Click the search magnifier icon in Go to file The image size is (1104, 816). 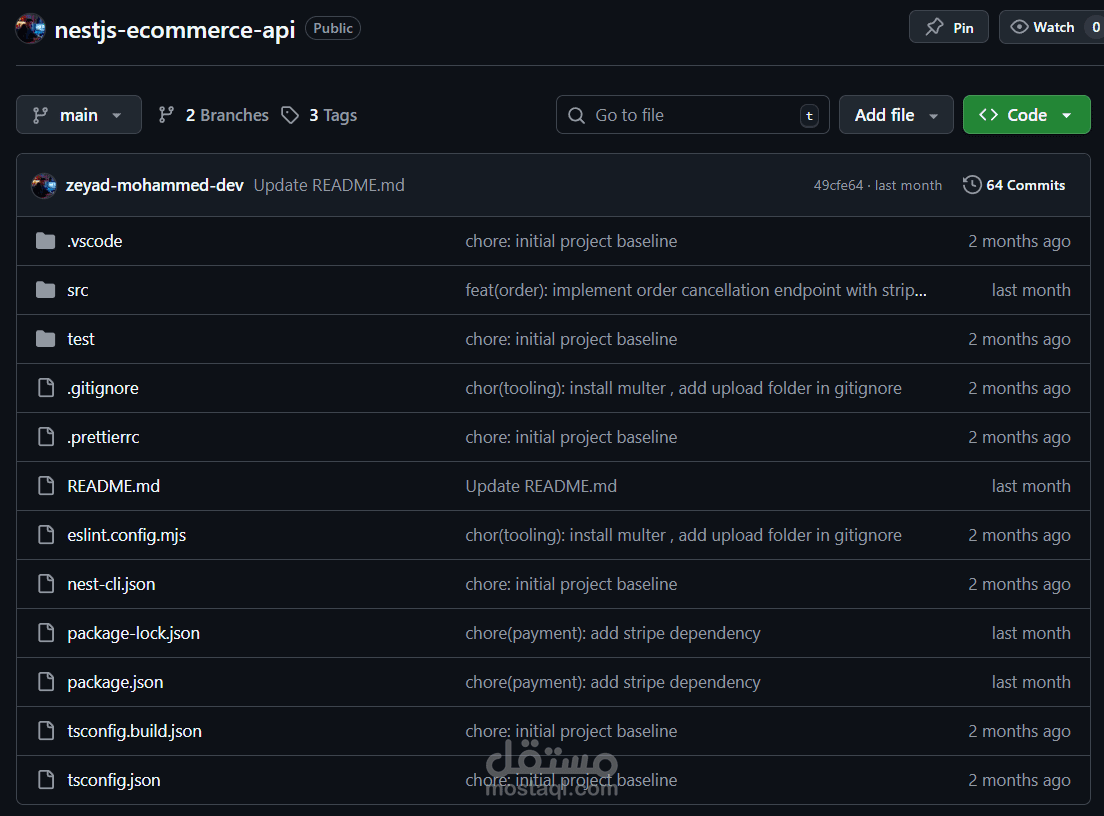click(576, 115)
